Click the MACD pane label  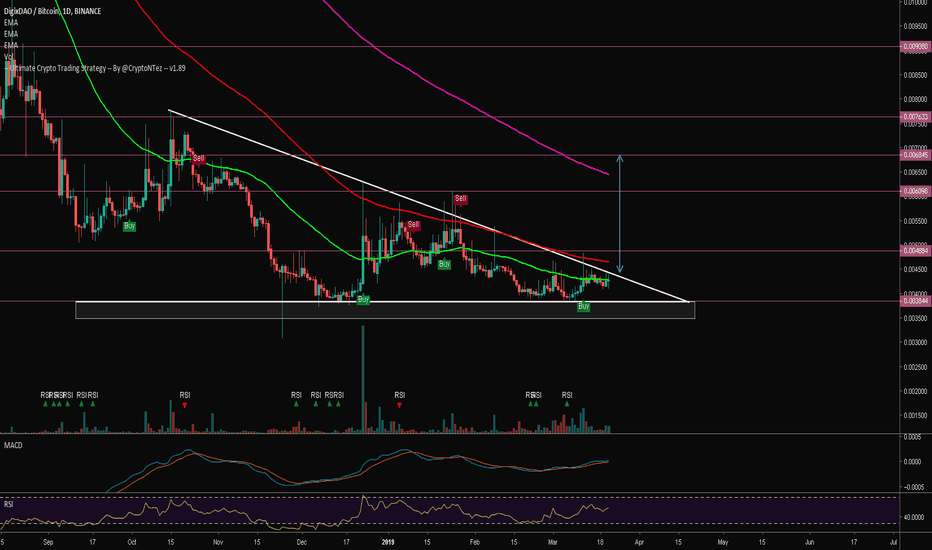pos(13,445)
